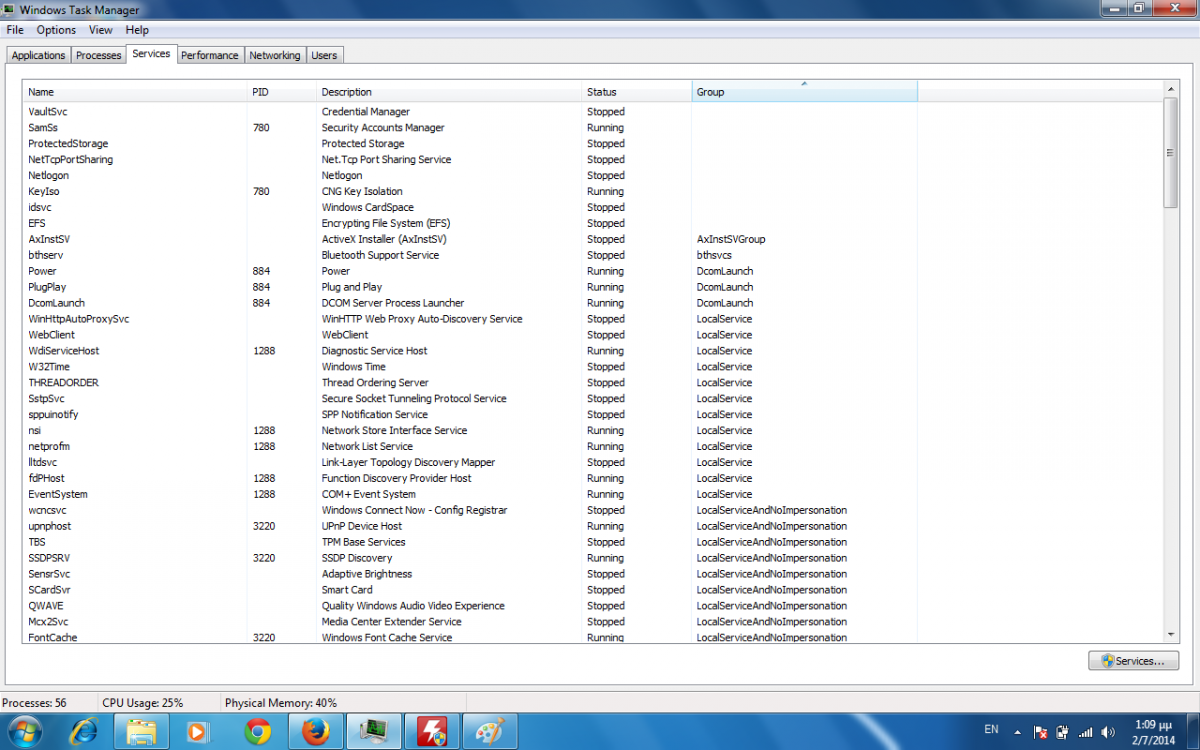
Task: Launch Internet Explorer from the taskbar
Action: (x=83, y=731)
